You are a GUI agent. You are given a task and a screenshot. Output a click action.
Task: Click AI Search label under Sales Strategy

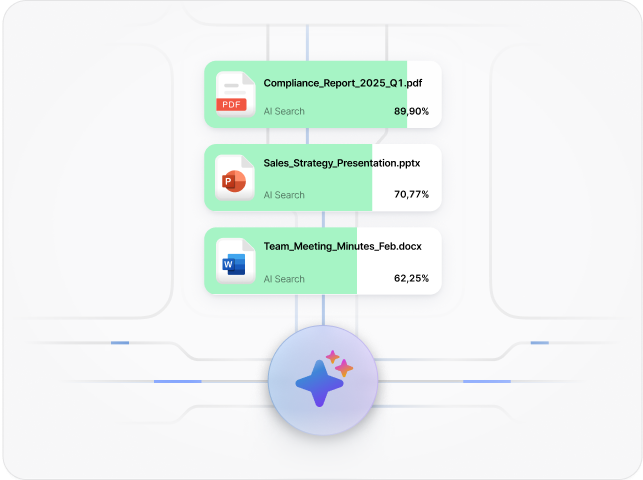point(284,195)
